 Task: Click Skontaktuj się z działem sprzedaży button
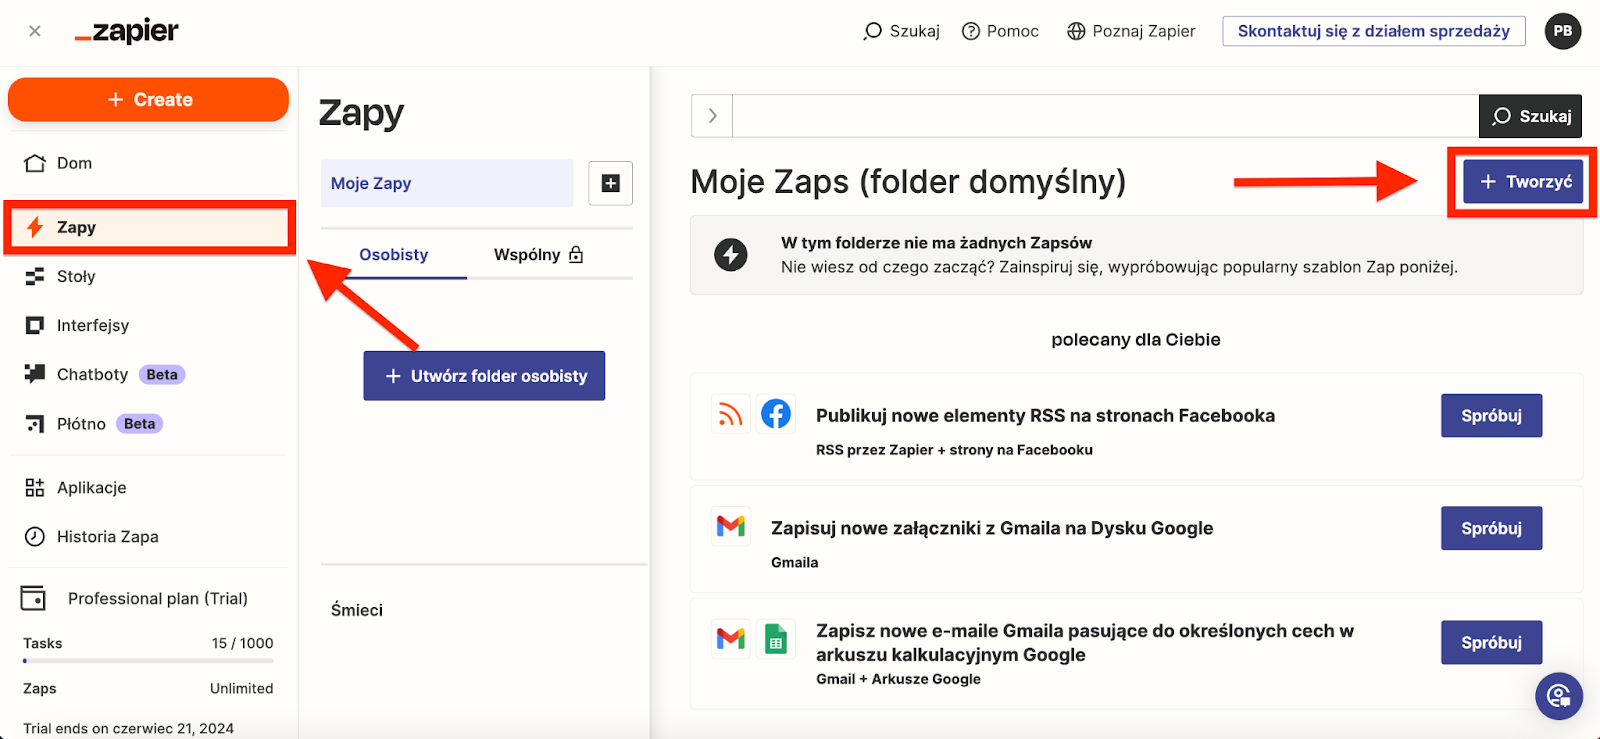click(1374, 31)
